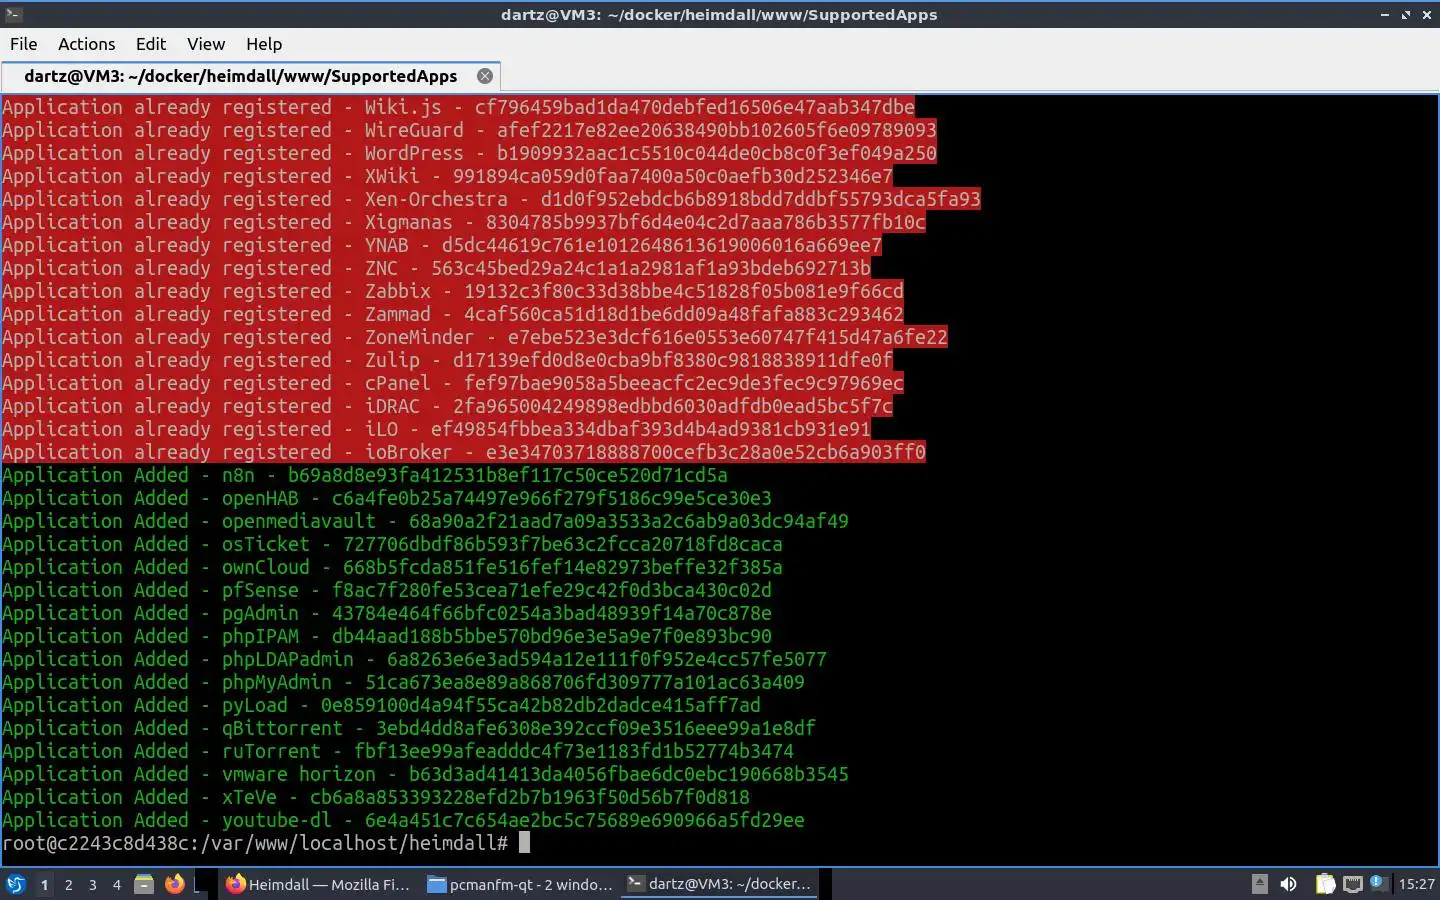Click the Zulip already registered line

coord(447,360)
